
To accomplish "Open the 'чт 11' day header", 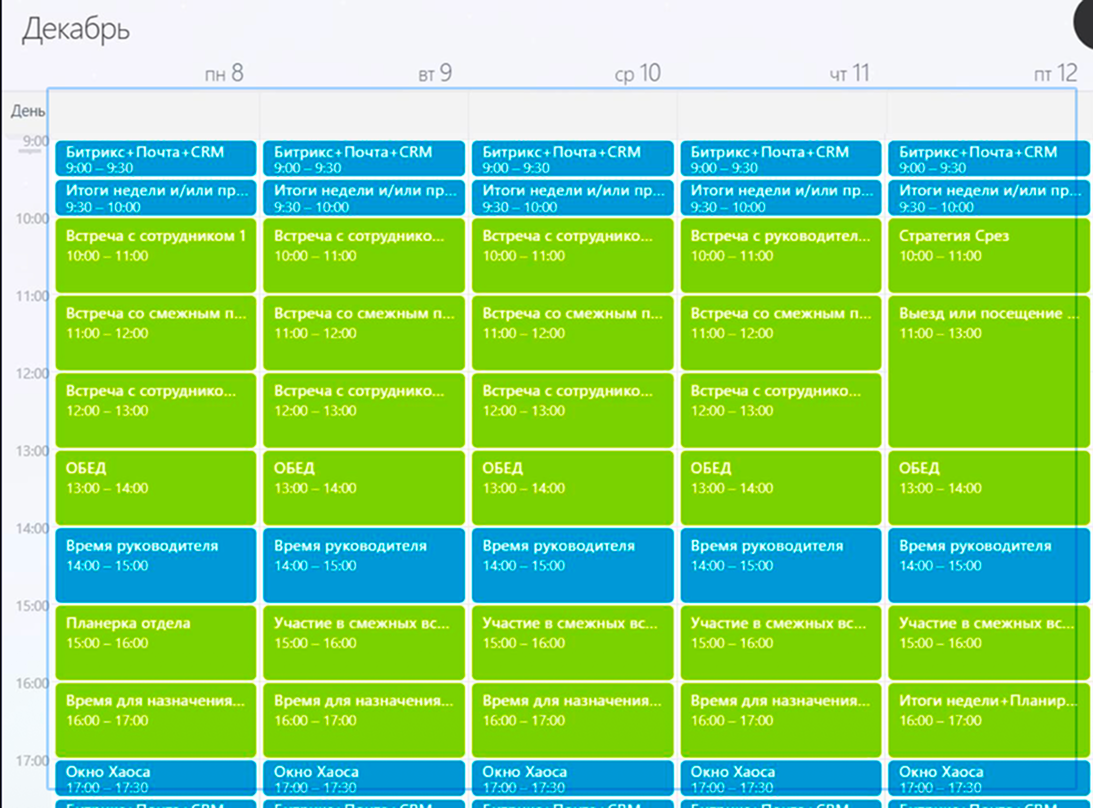I will 849,73.
